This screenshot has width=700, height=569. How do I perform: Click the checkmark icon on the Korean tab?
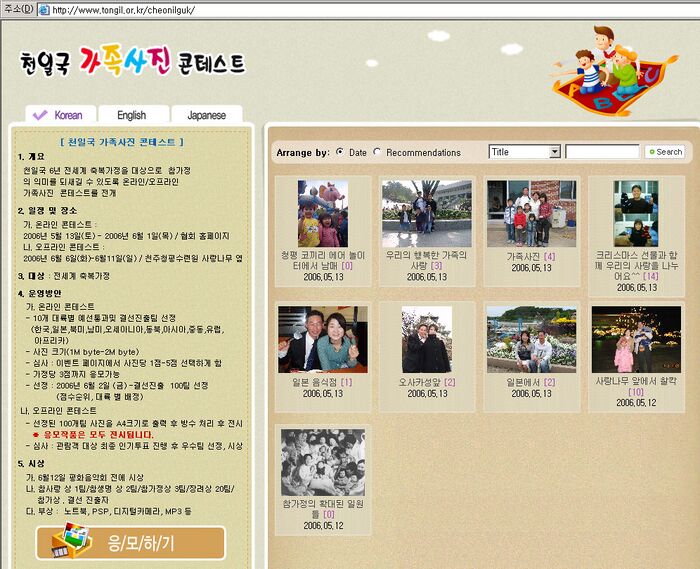40,115
